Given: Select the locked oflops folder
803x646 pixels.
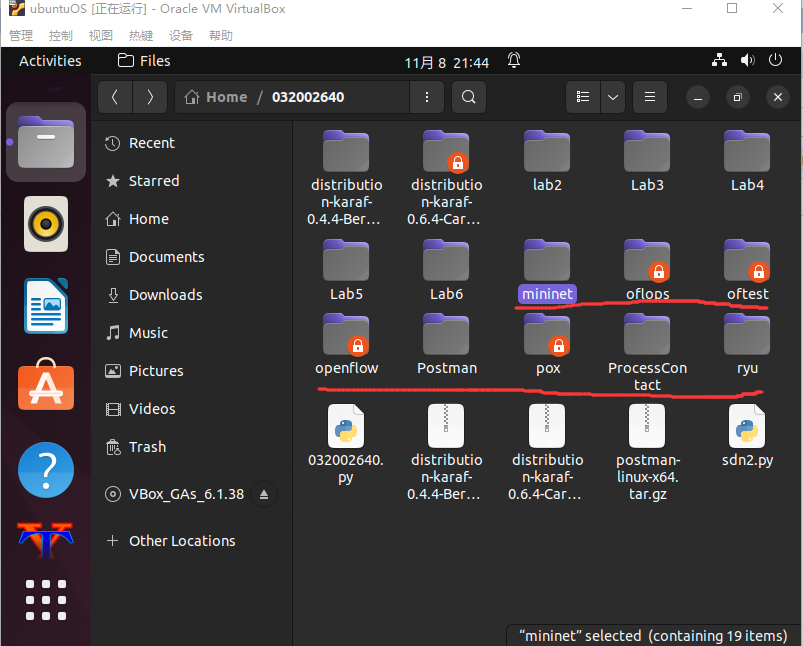Looking at the screenshot, I should coord(647,270).
